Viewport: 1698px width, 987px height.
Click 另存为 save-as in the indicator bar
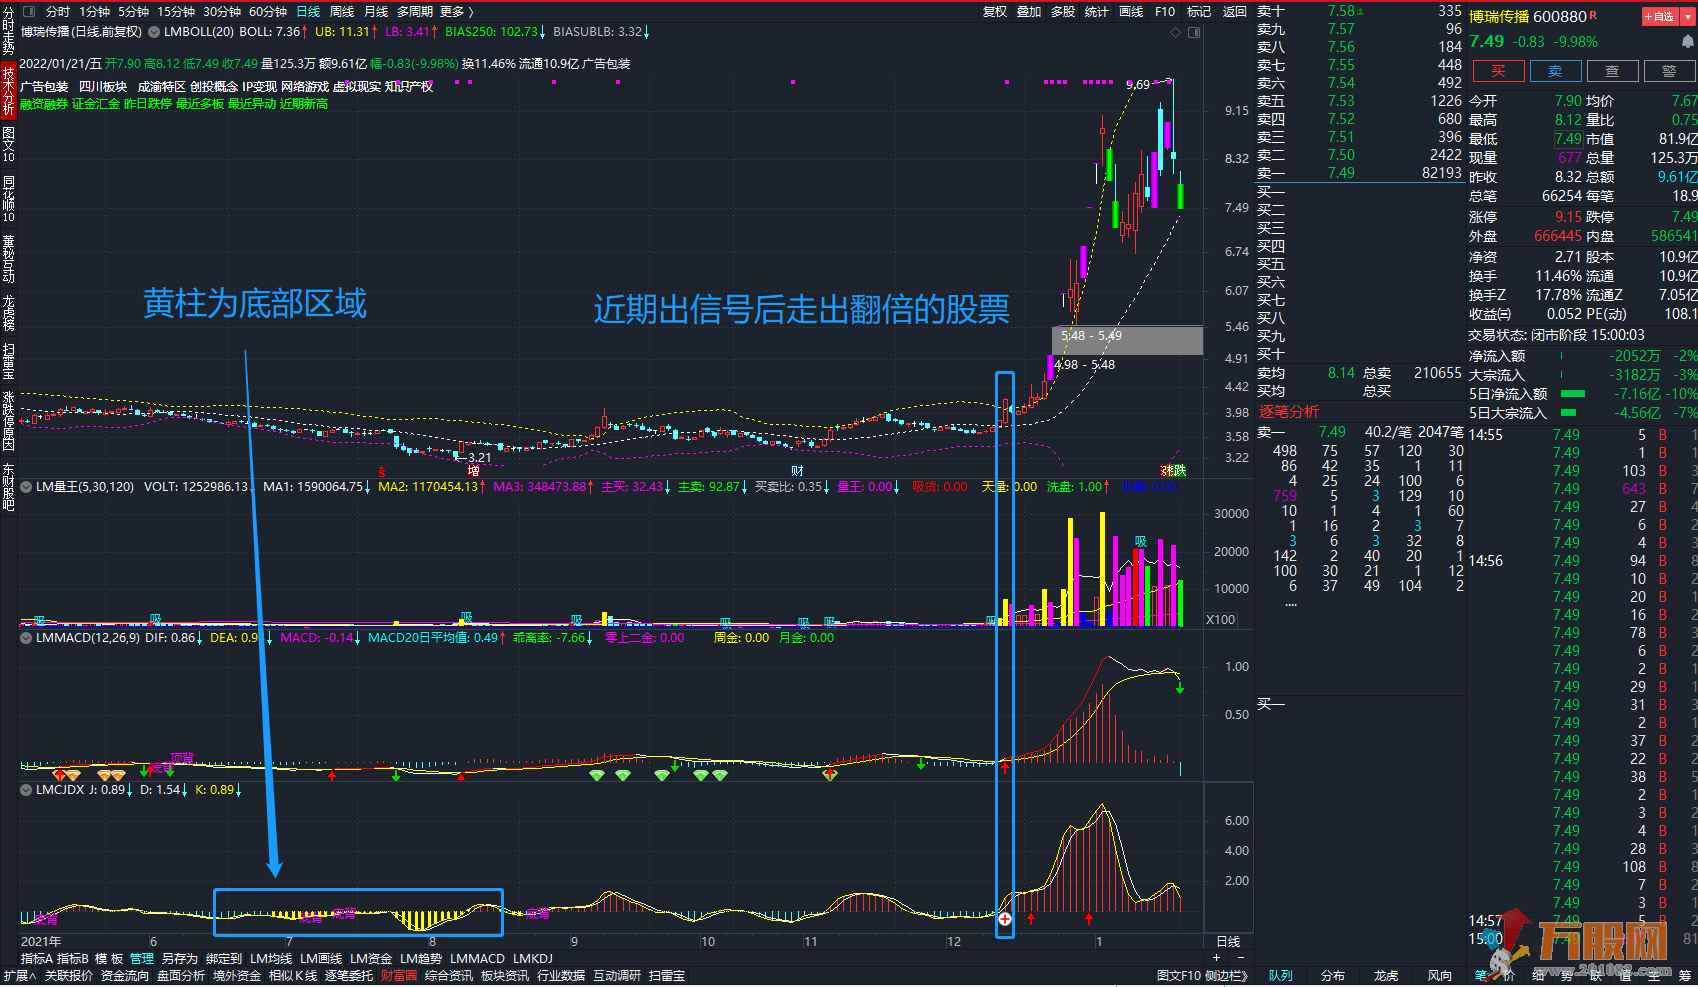point(180,958)
